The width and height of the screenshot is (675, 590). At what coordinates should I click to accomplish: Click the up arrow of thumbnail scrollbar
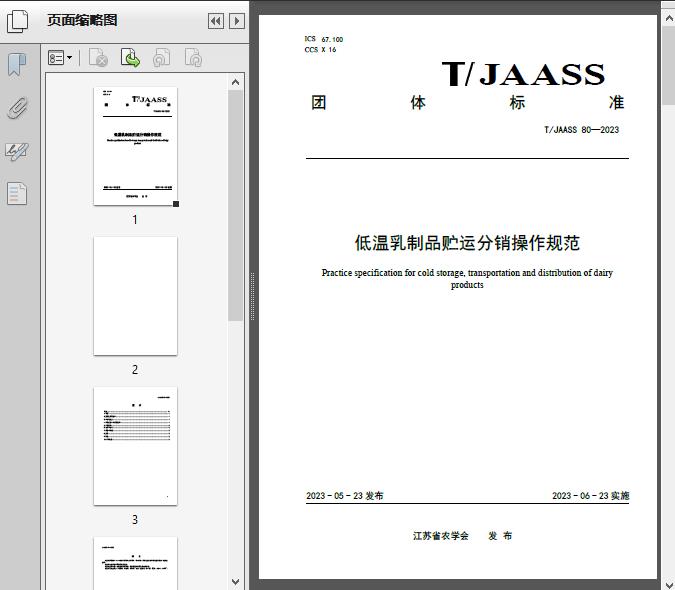point(235,82)
